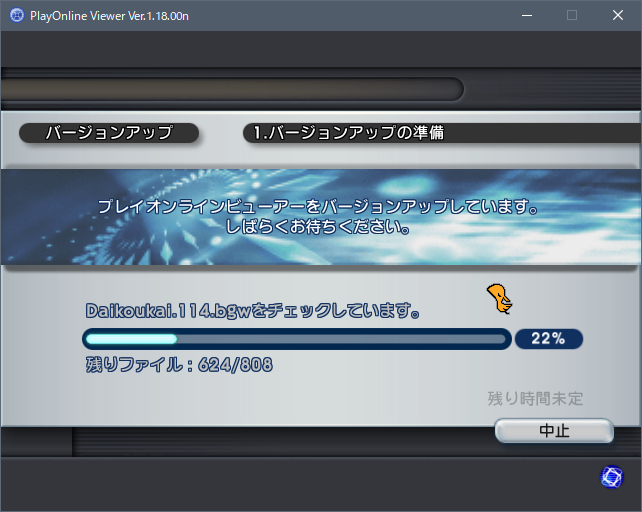Minimize the PlayOnline Viewer window
This screenshot has height=512, width=642.
point(527,16)
